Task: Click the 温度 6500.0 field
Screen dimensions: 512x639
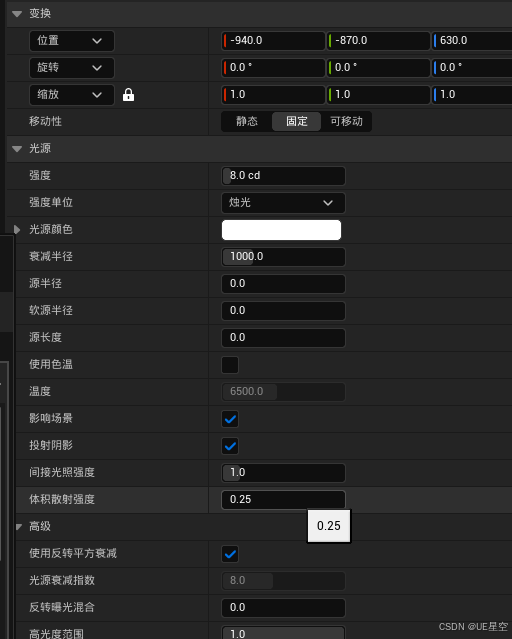Action: [x=283, y=392]
